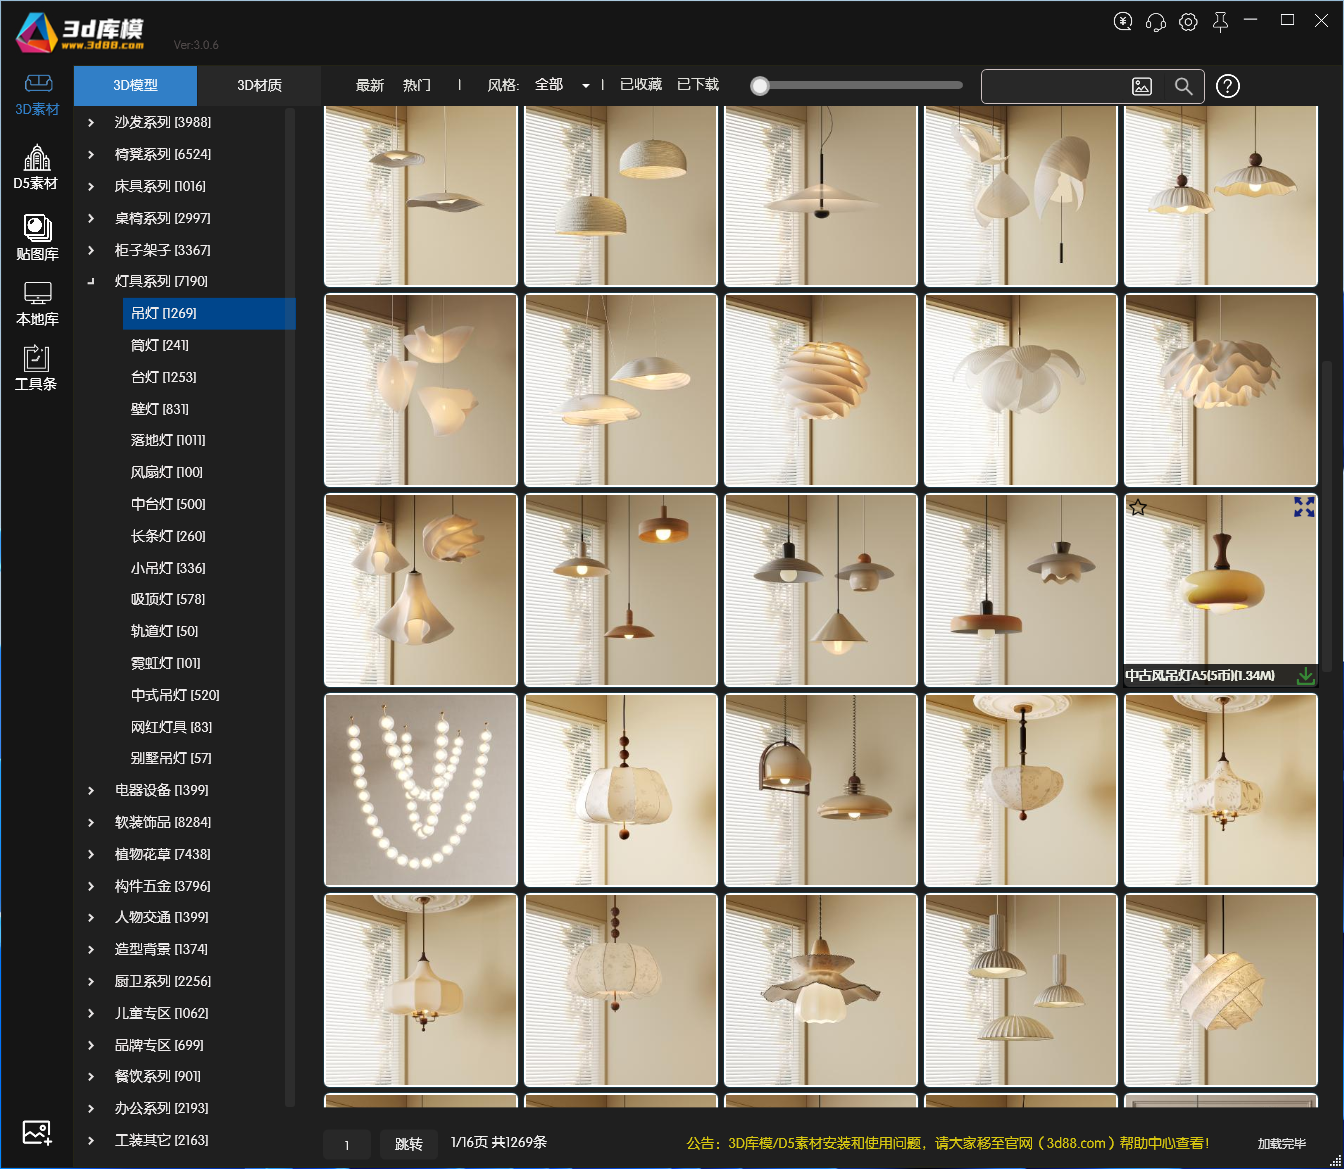Click the page number input field

pyautogui.click(x=347, y=1144)
